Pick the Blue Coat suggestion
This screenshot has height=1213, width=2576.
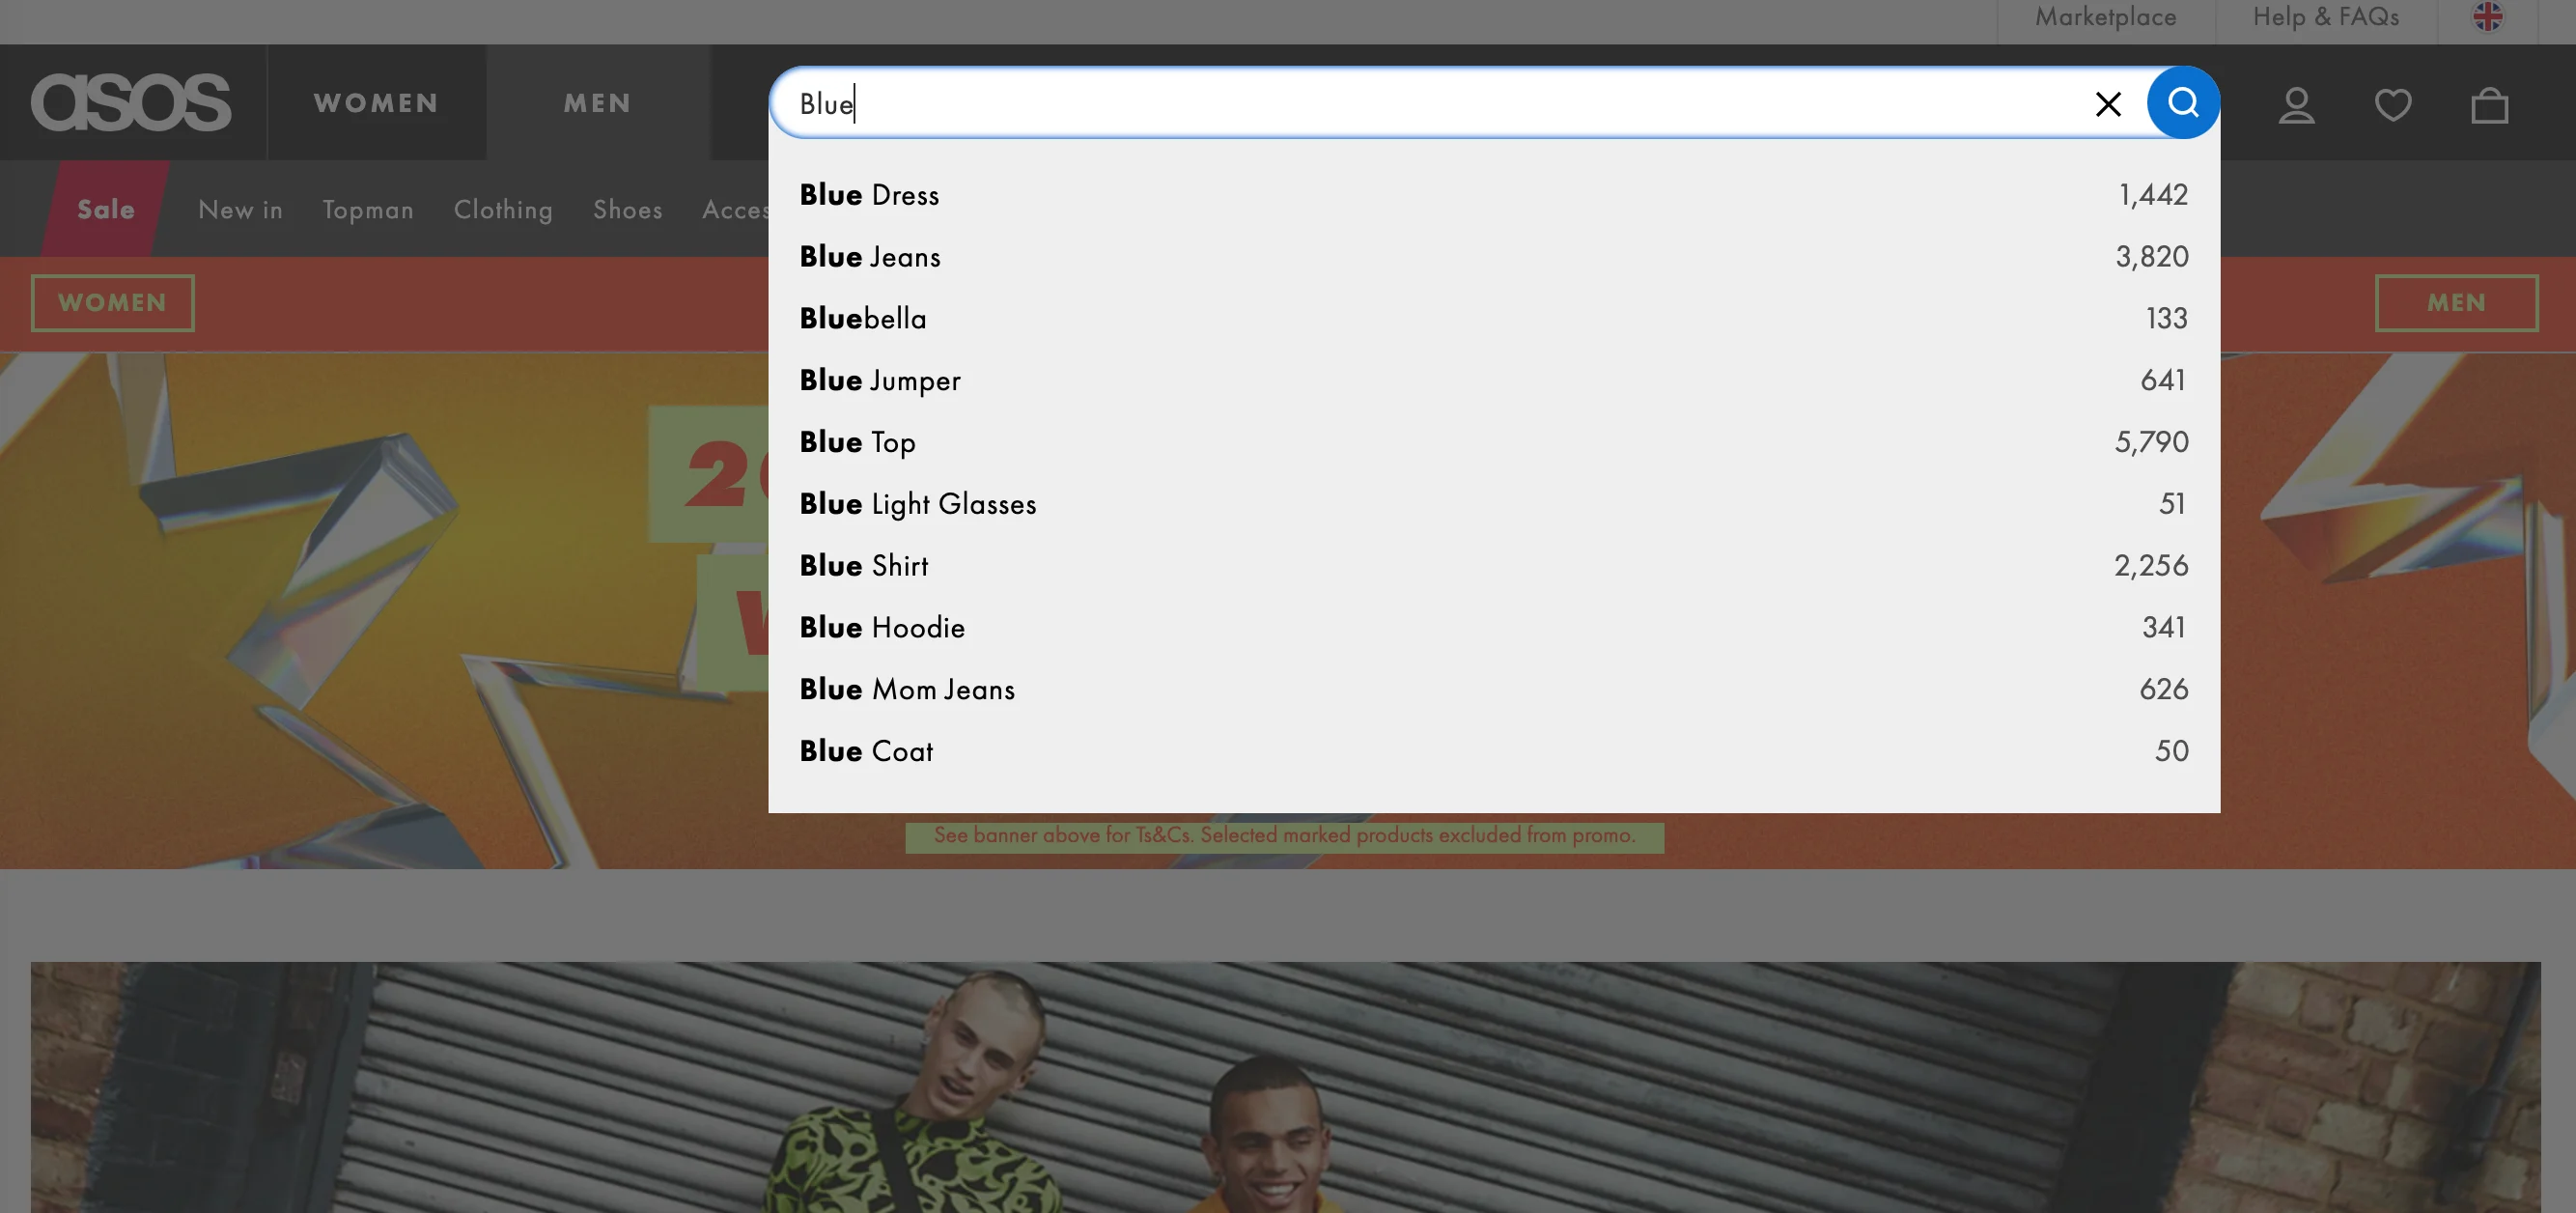click(1493, 751)
